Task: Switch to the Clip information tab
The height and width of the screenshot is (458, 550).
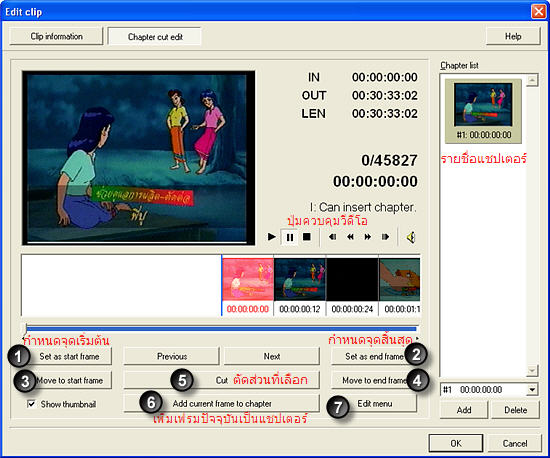Action: click(56, 36)
